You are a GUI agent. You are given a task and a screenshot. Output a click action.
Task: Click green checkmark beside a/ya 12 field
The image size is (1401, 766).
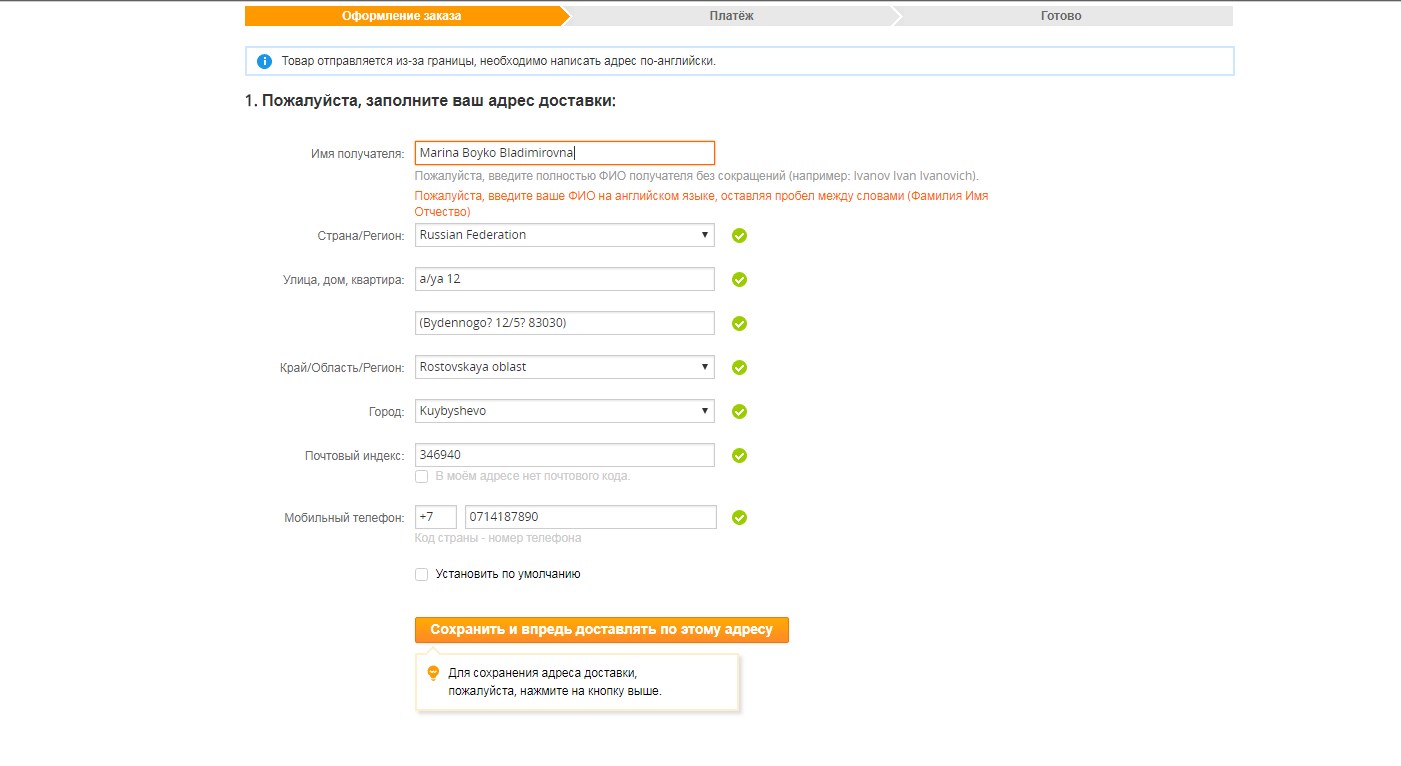(x=739, y=280)
